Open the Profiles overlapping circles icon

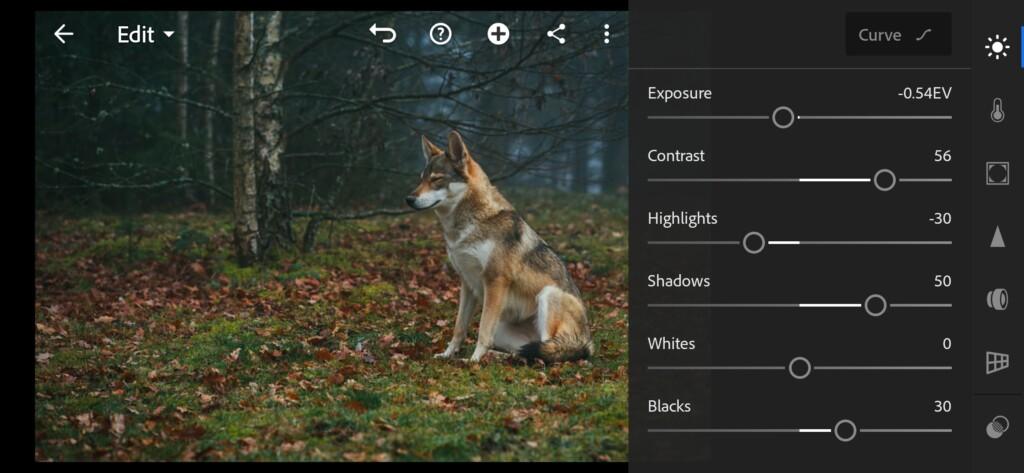pos(997,427)
